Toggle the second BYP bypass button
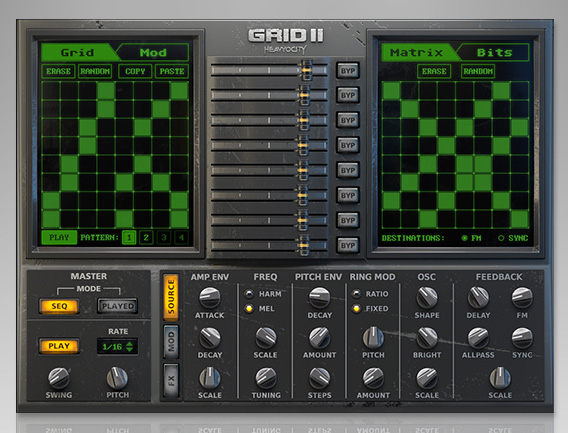Viewport: 568px width, 433px height. pos(348,95)
